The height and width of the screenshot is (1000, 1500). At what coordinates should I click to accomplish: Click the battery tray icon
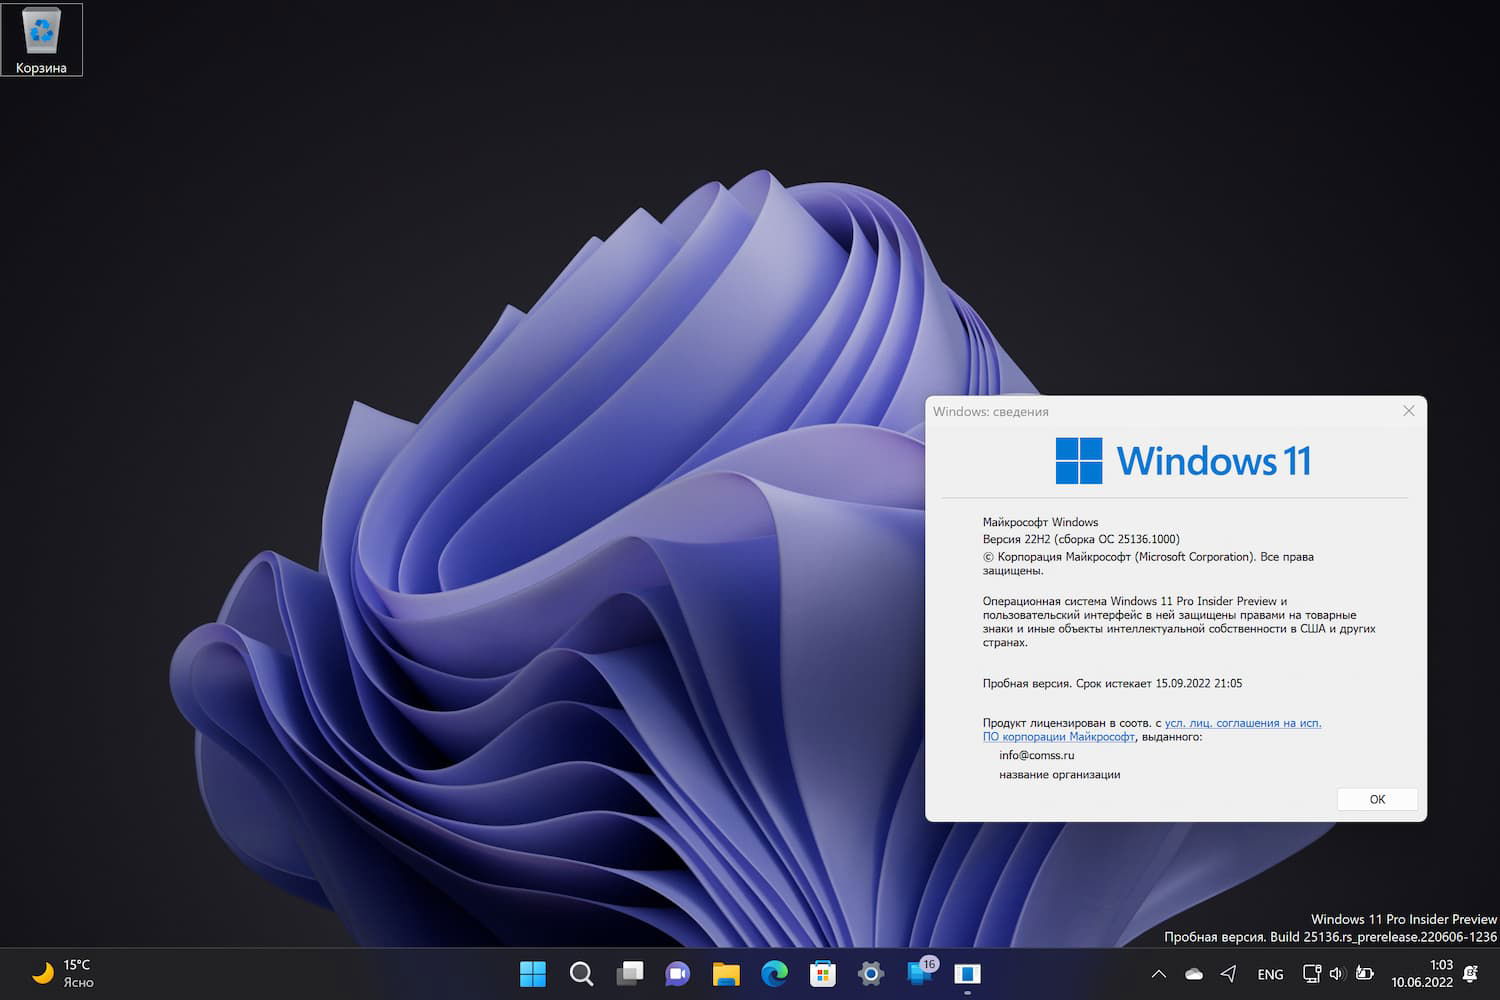(x=1365, y=973)
